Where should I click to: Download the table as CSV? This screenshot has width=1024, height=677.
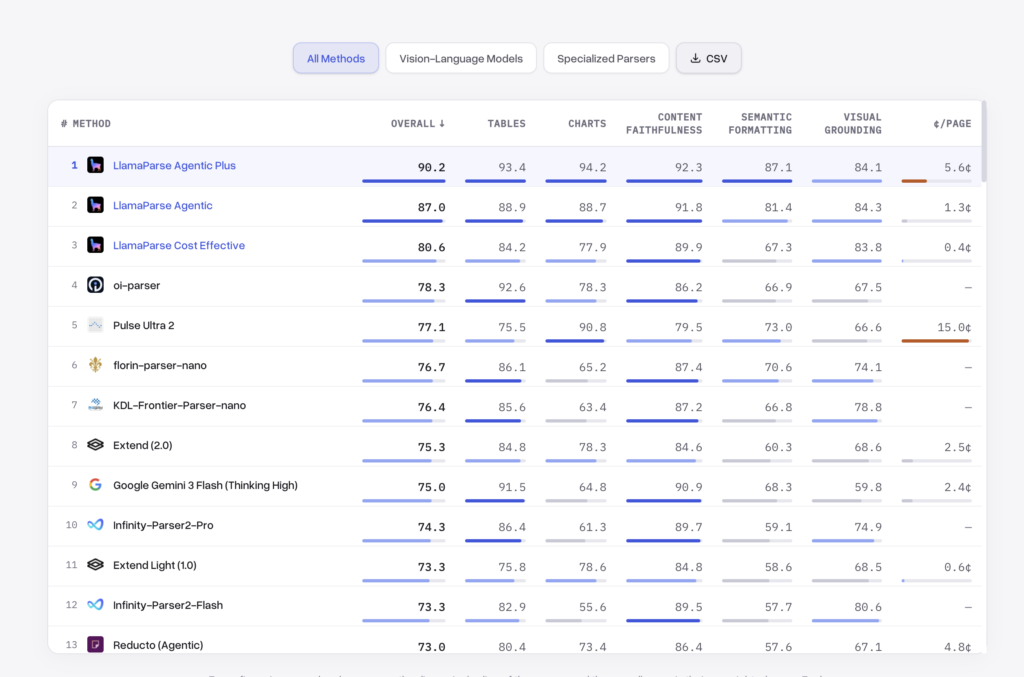tap(709, 58)
